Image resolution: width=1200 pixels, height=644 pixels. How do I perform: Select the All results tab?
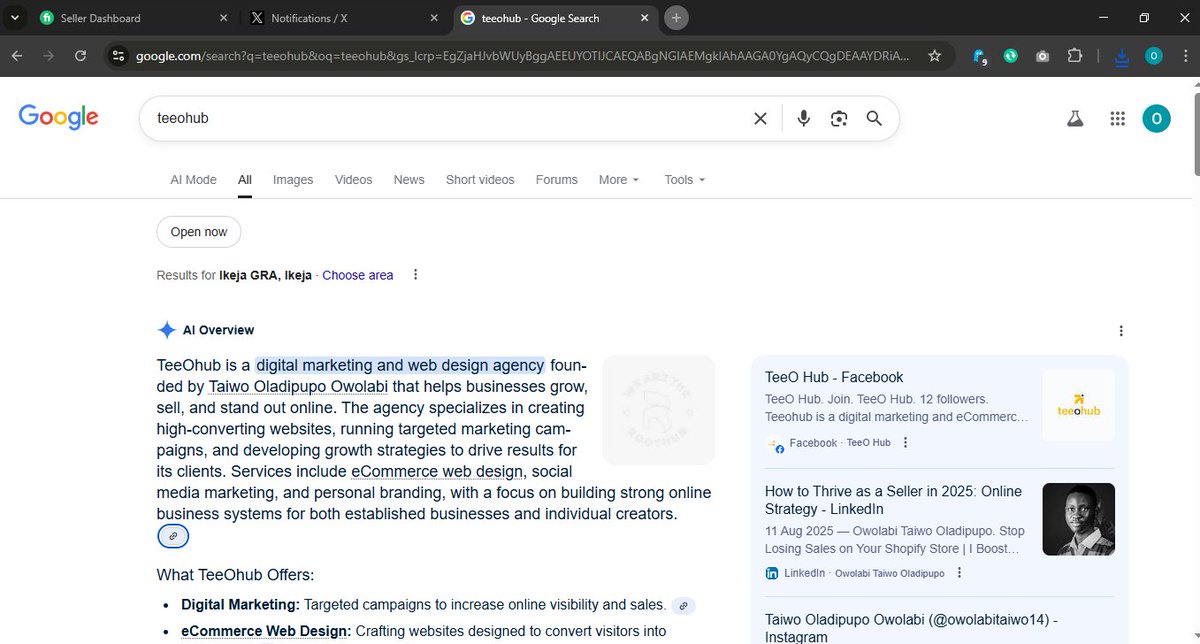245,180
